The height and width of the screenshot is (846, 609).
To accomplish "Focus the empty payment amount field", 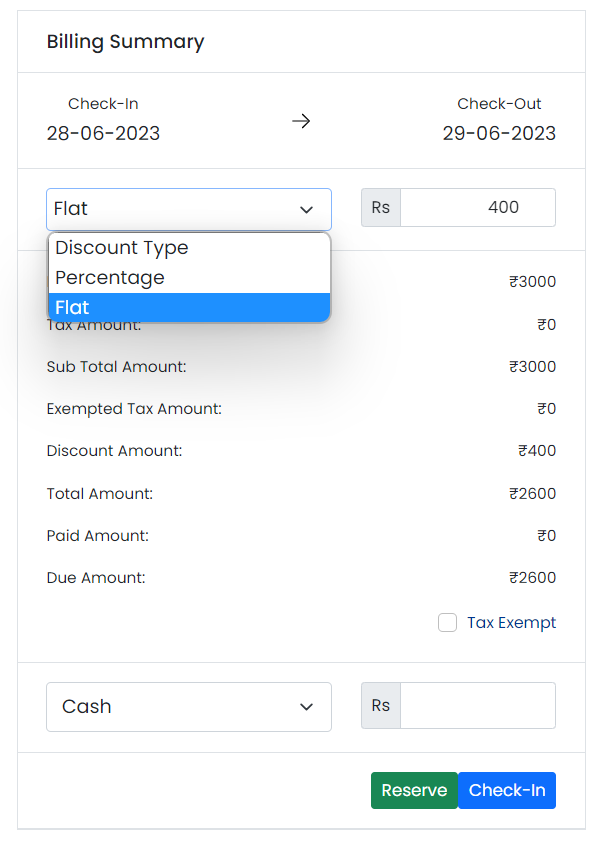I will (x=477, y=706).
